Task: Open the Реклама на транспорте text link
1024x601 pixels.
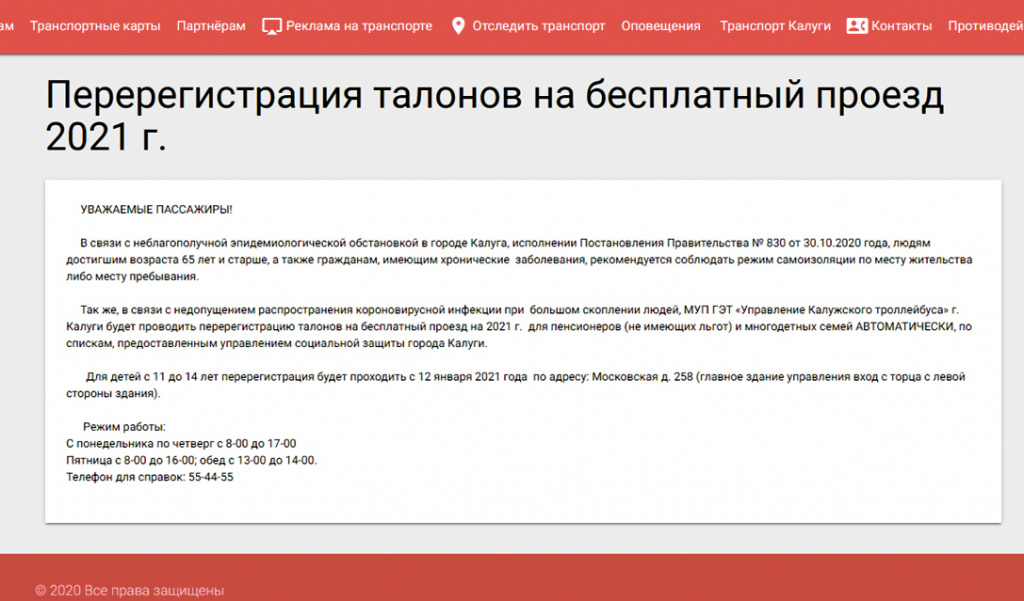Action: tap(359, 26)
